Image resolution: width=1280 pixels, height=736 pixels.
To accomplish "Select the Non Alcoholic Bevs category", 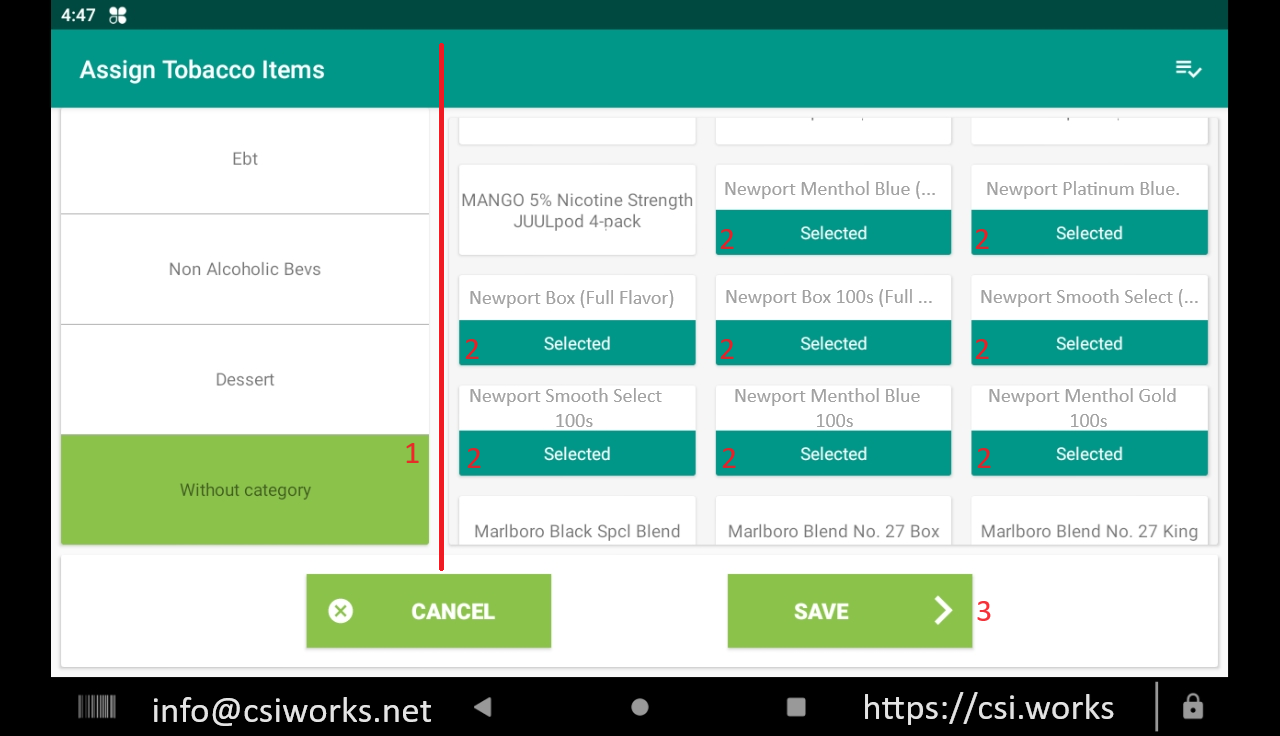I will point(245,269).
